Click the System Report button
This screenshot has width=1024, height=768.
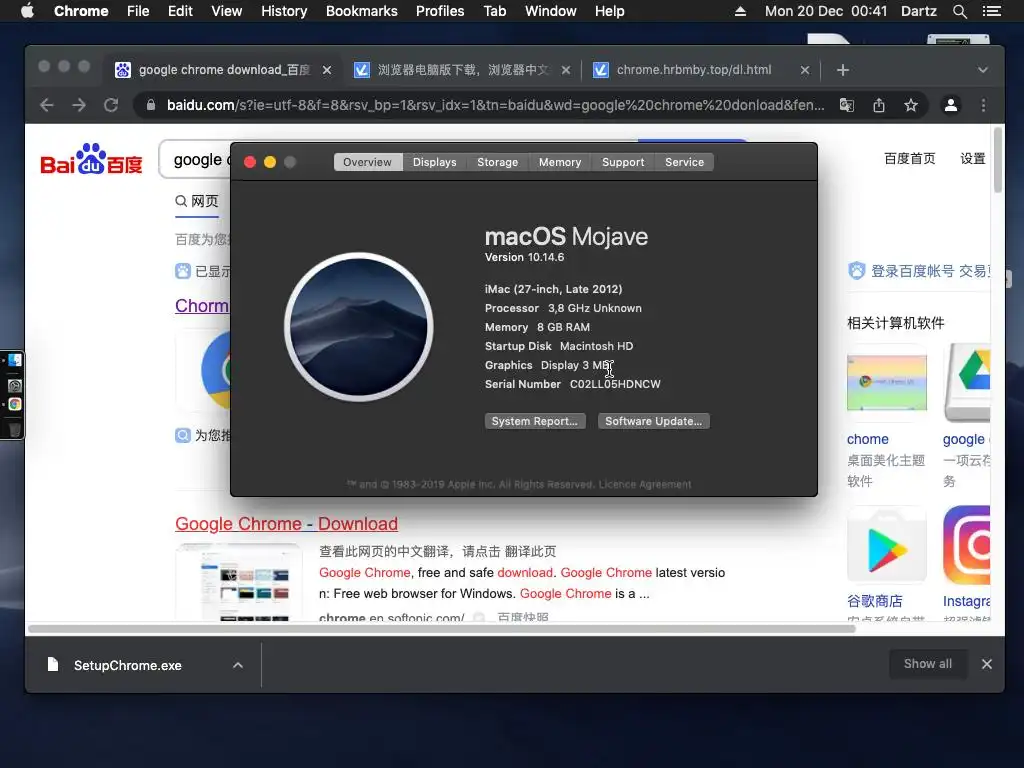[535, 421]
